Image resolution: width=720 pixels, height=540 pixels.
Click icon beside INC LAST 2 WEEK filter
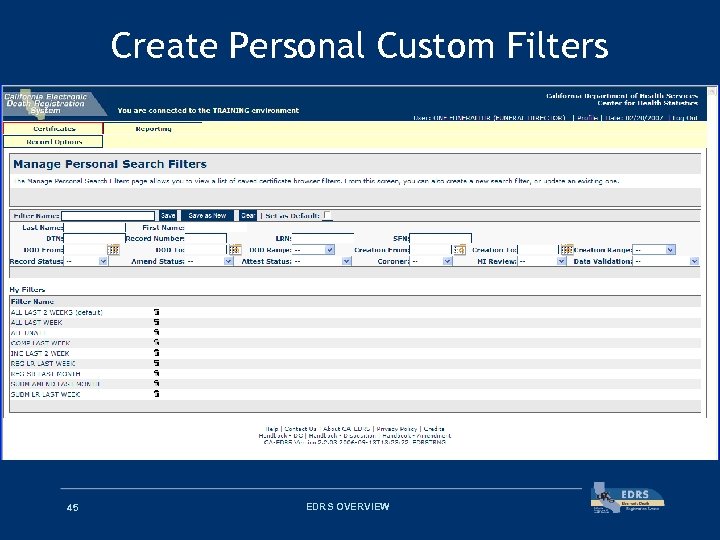click(156, 353)
